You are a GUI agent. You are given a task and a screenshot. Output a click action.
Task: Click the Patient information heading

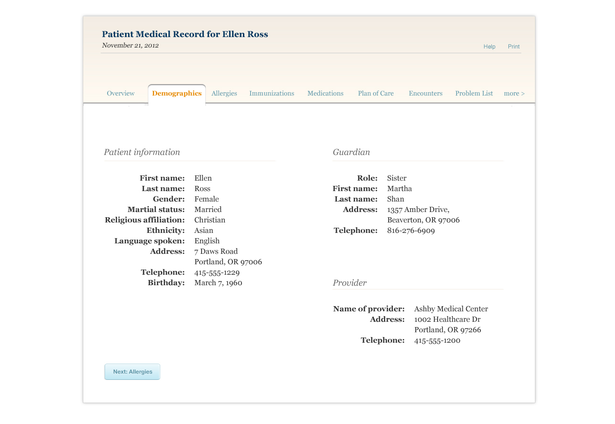[142, 152]
